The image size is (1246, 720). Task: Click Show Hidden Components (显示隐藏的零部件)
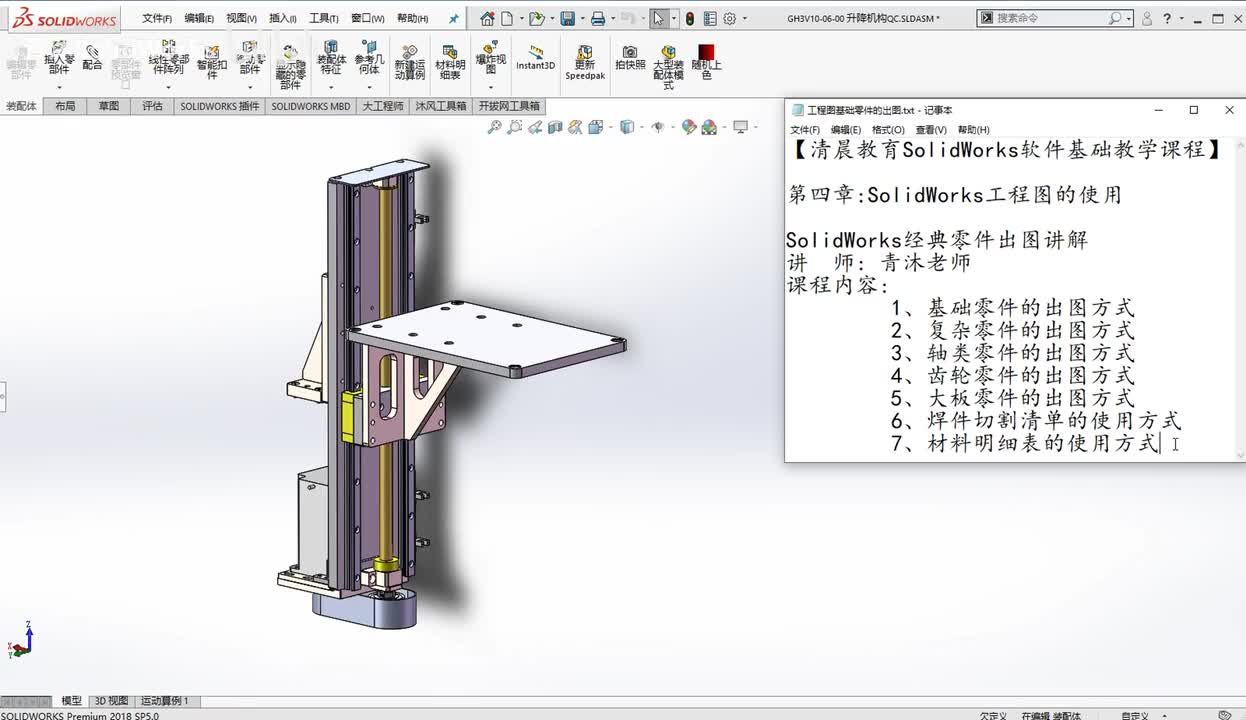pyautogui.click(x=290, y=66)
